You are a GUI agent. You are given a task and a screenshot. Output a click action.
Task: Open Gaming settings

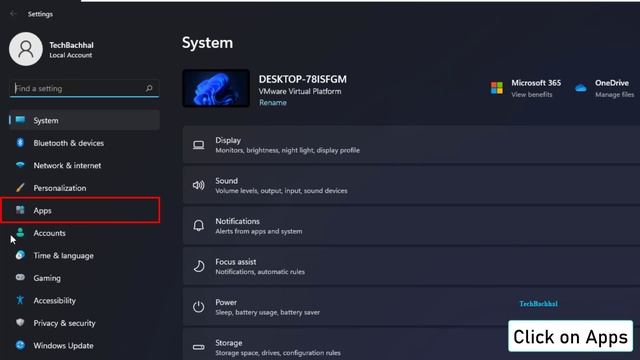pos(84,278)
